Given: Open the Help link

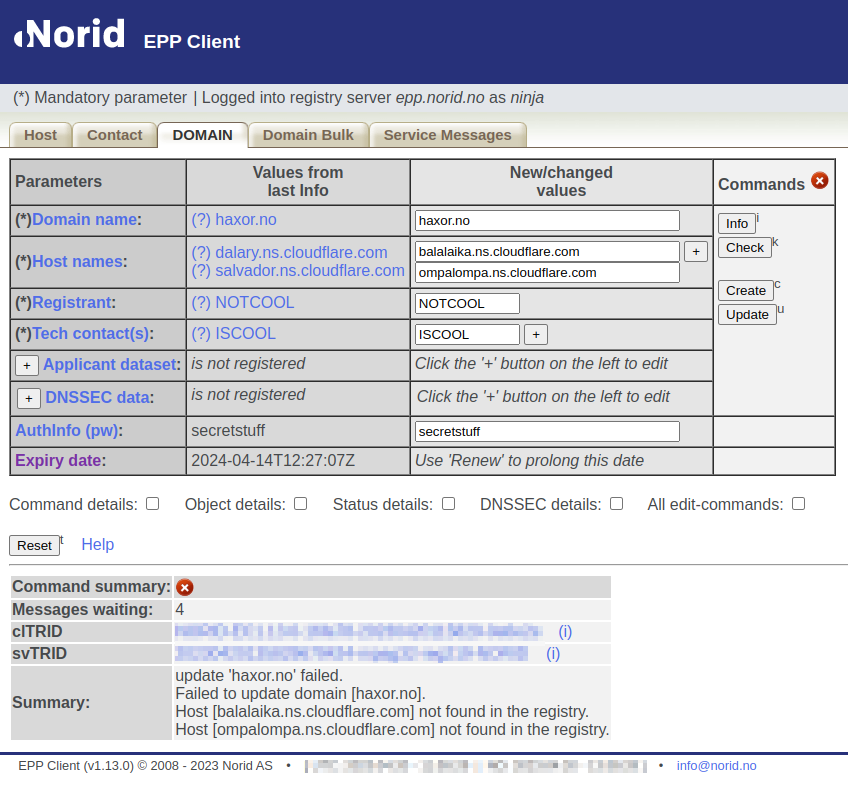Looking at the screenshot, I should click(x=98, y=545).
